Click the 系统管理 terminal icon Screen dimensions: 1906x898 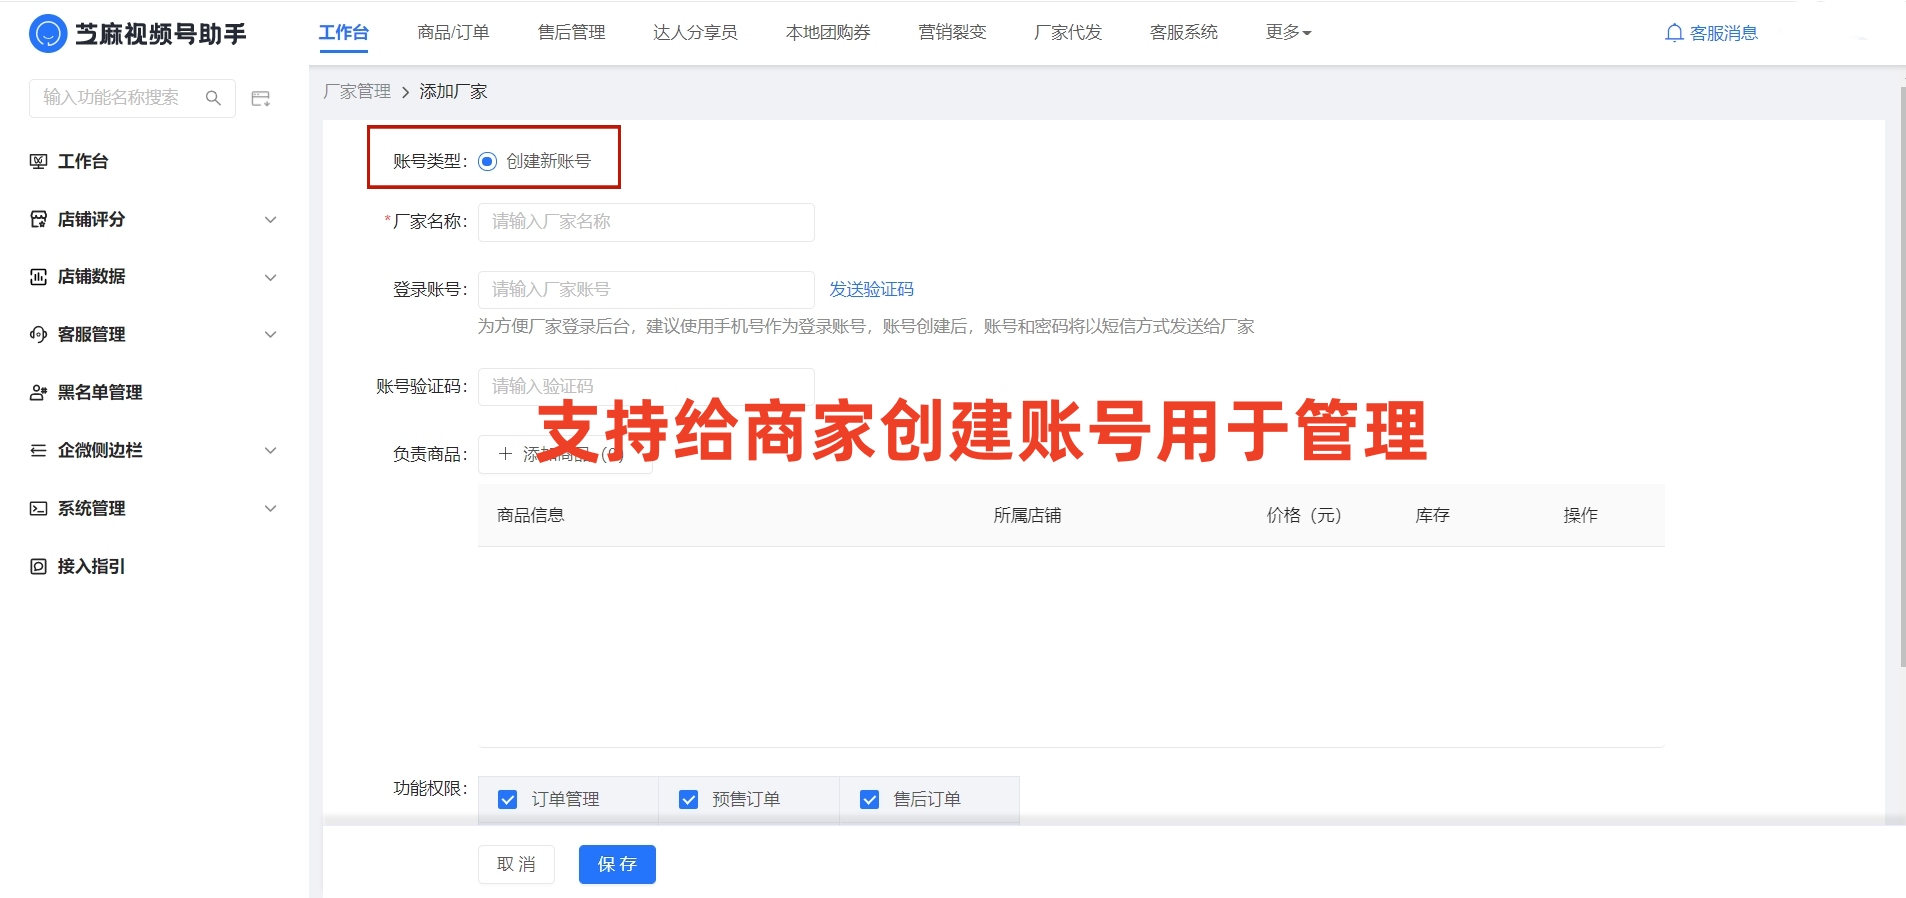pyautogui.click(x=38, y=508)
